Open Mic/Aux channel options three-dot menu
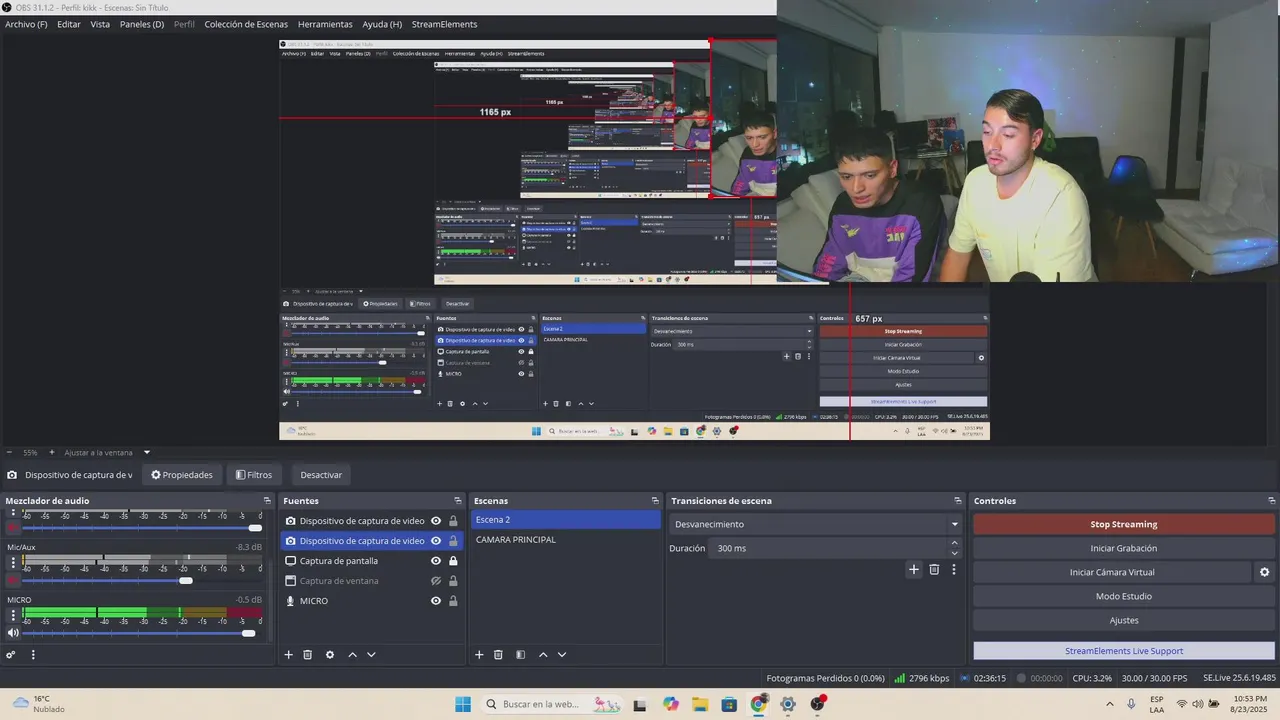 pyautogui.click(x=13, y=563)
